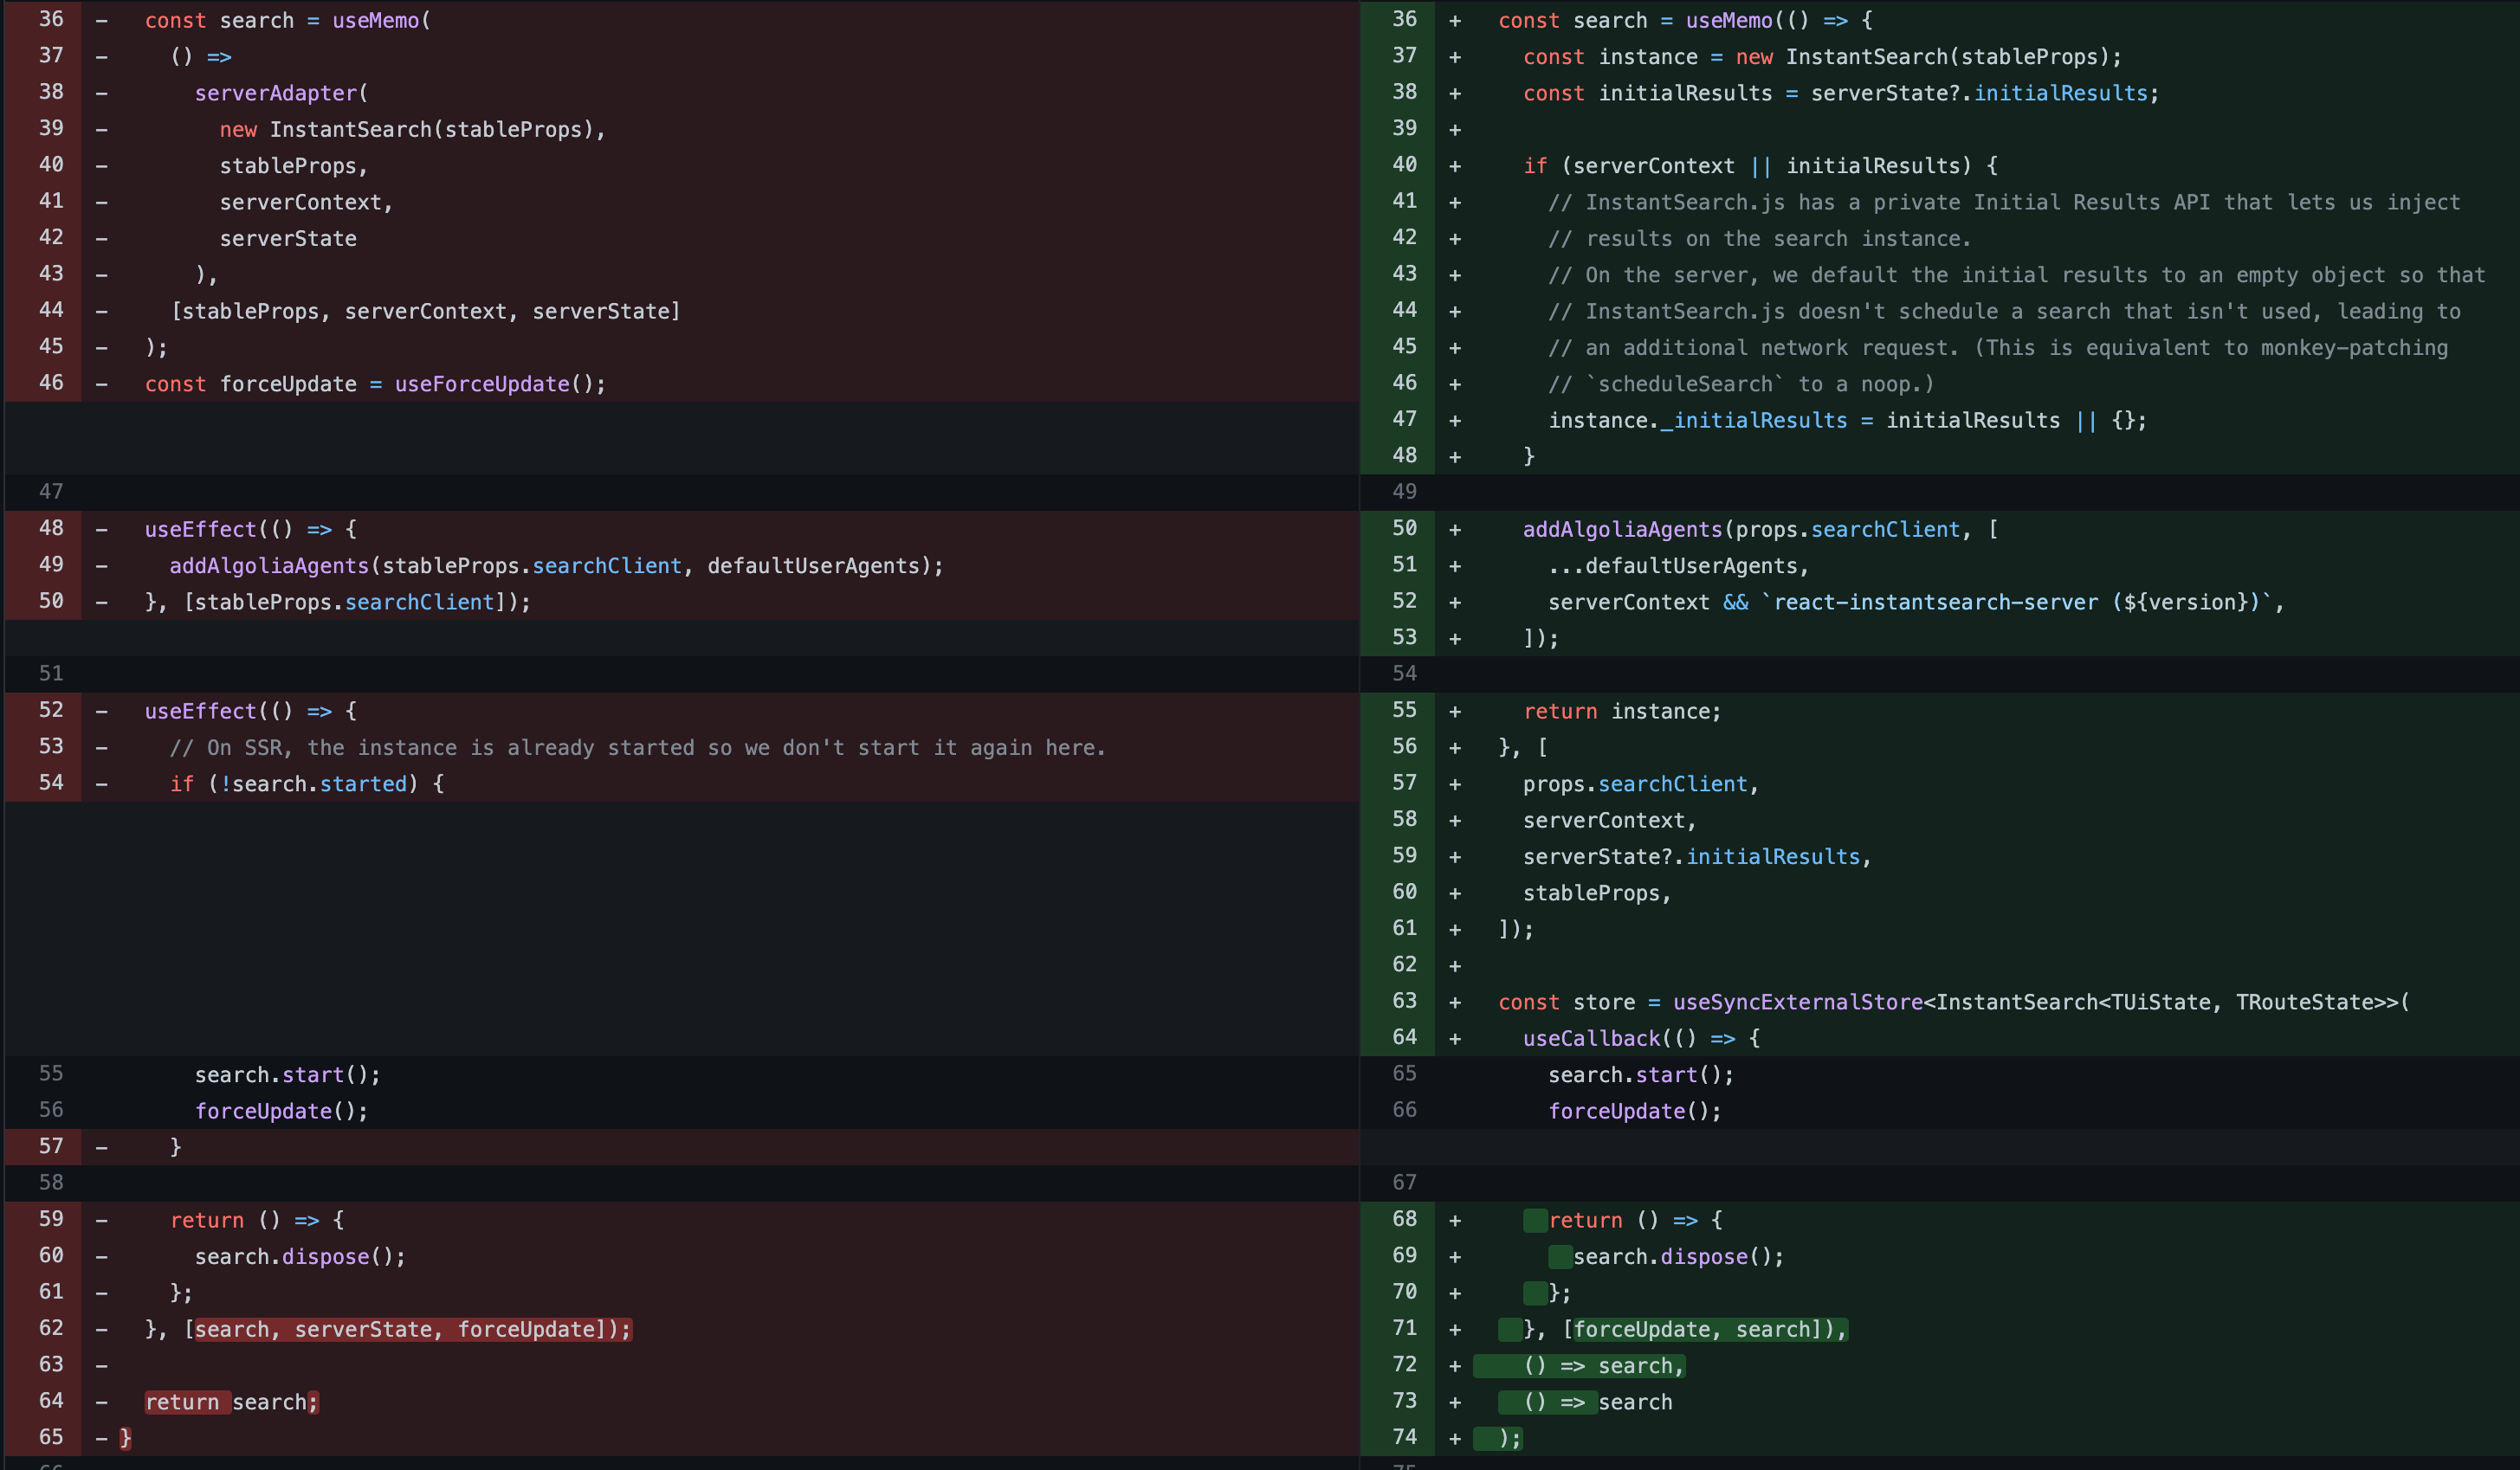Viewport: 2520px width, 1470px height.
Task: Click '() => search,' on right line 72
Action: coord(1604,1366)
